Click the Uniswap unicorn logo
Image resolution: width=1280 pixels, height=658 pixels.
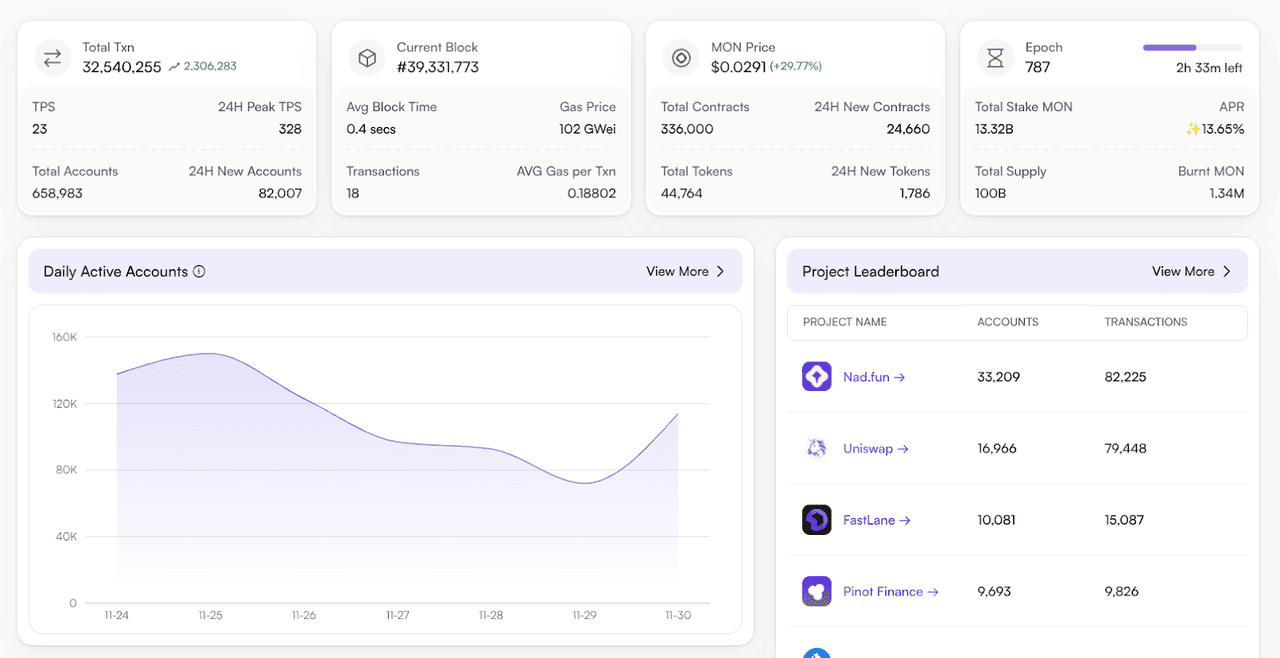pyautogui.click(x=817, y=449)
